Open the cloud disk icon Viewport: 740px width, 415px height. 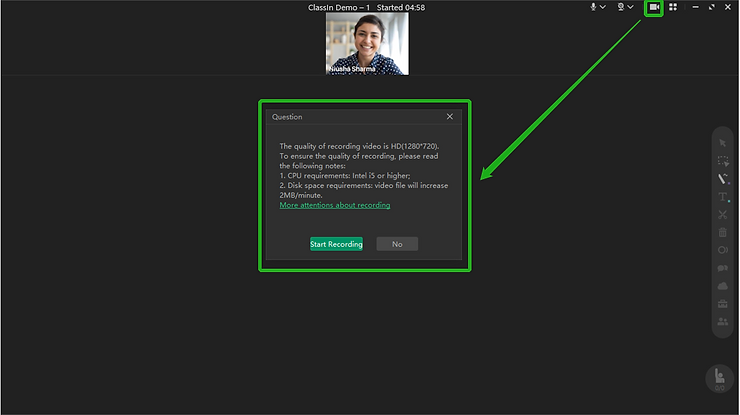pyautogui.click(x=723, y=286)
